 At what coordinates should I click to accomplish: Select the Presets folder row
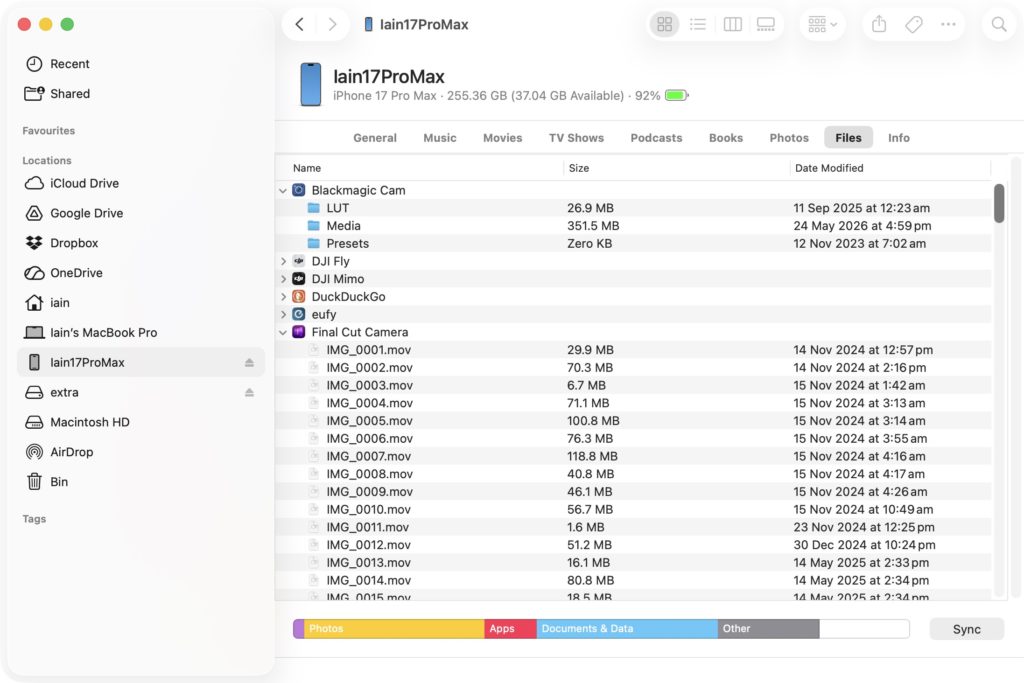point(633,244)
